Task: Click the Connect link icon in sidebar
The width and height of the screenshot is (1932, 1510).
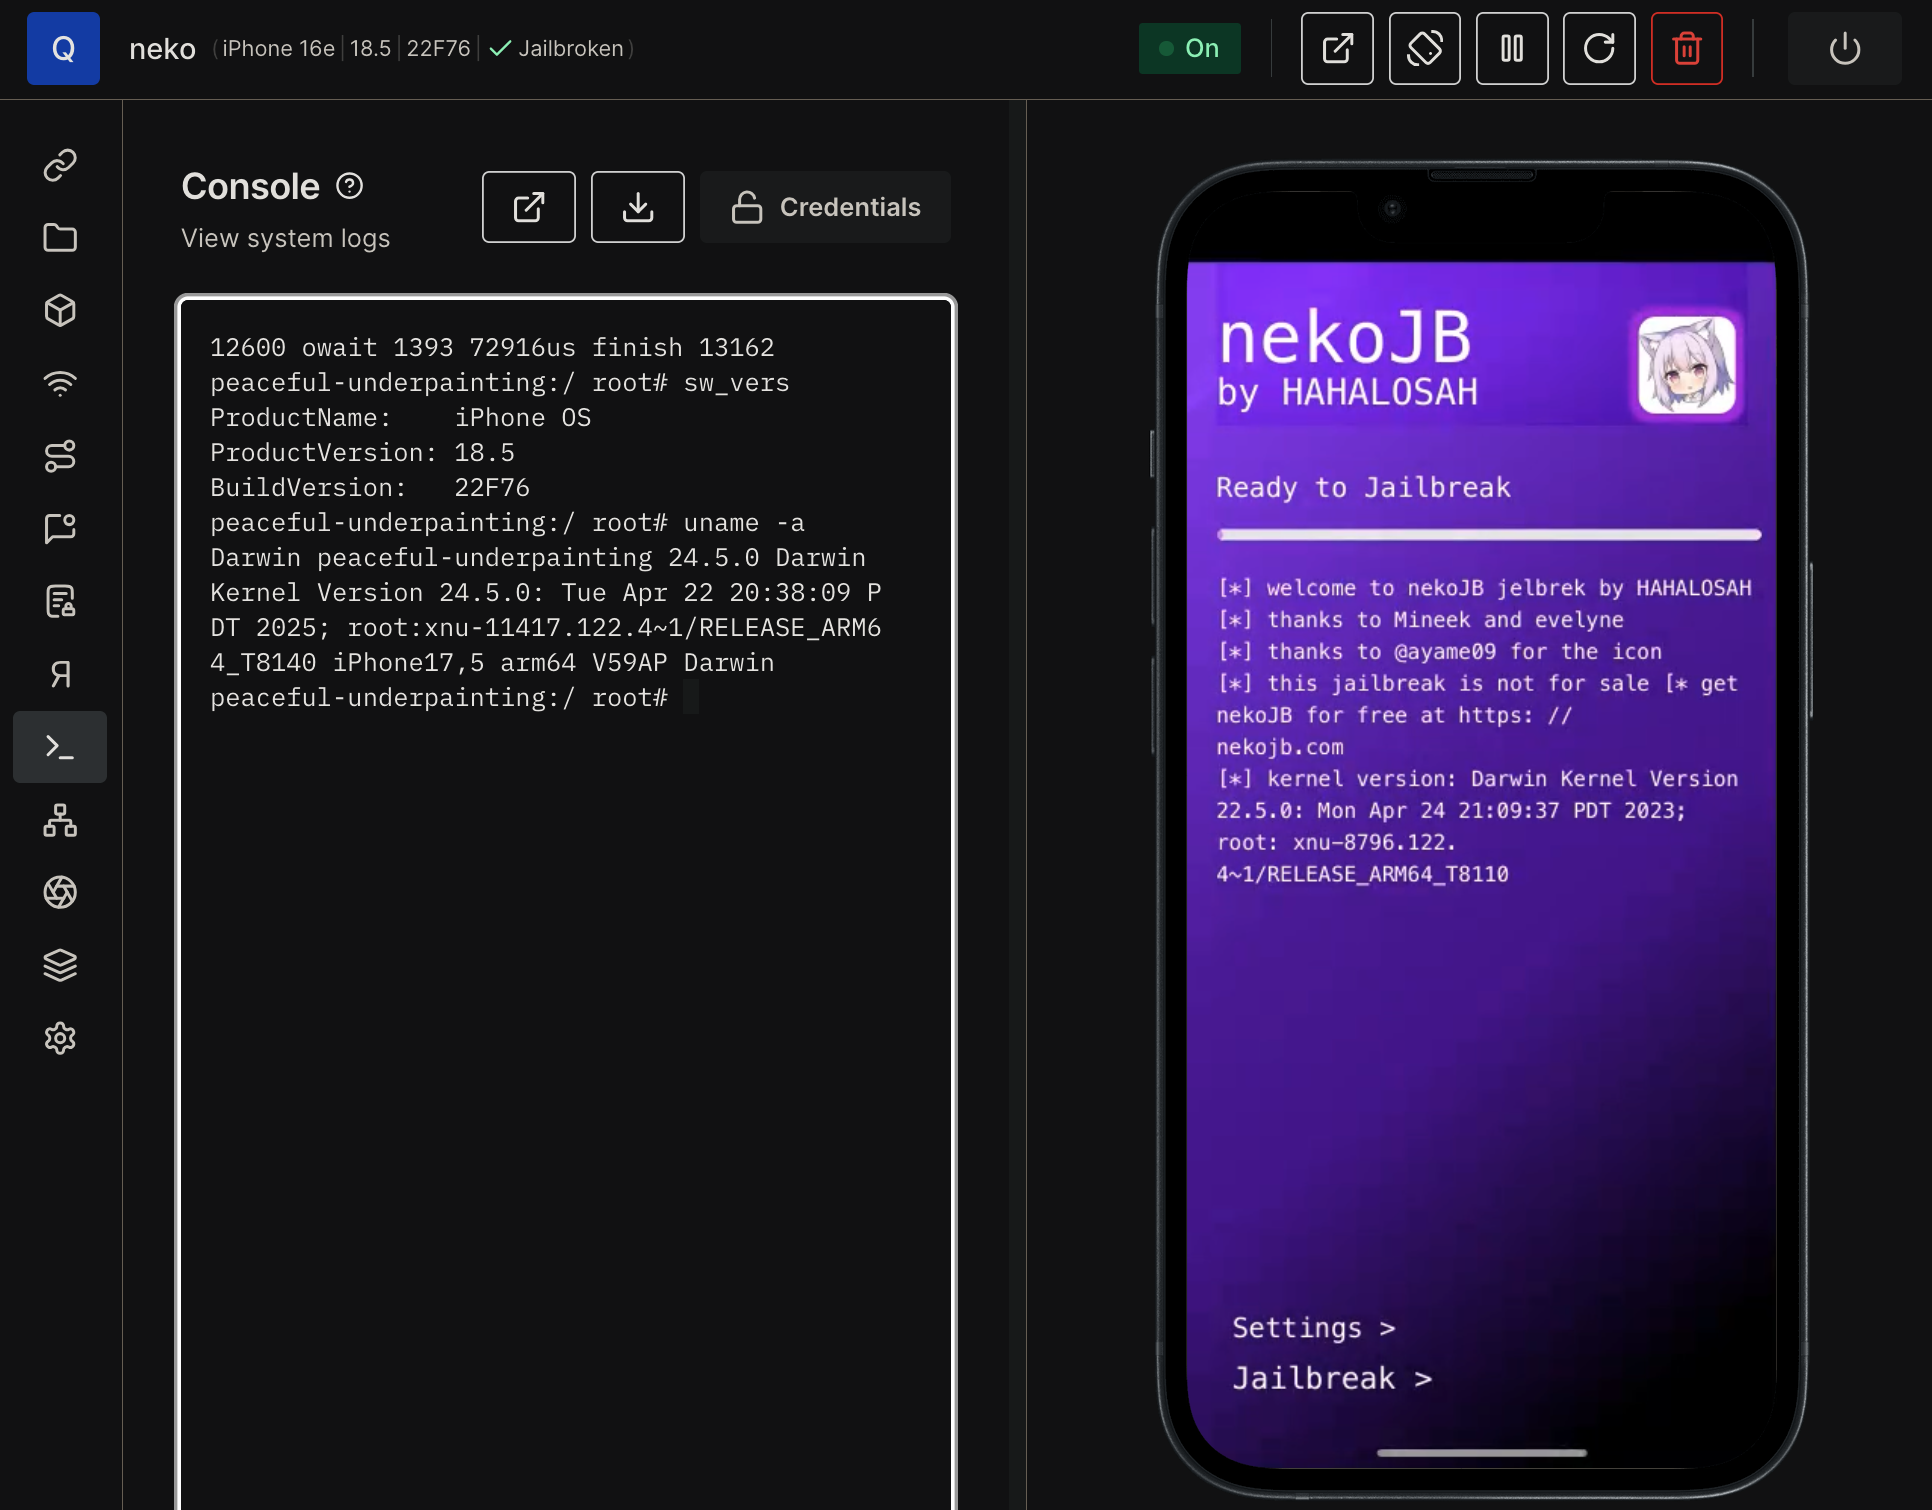Action: coord(60,164)
